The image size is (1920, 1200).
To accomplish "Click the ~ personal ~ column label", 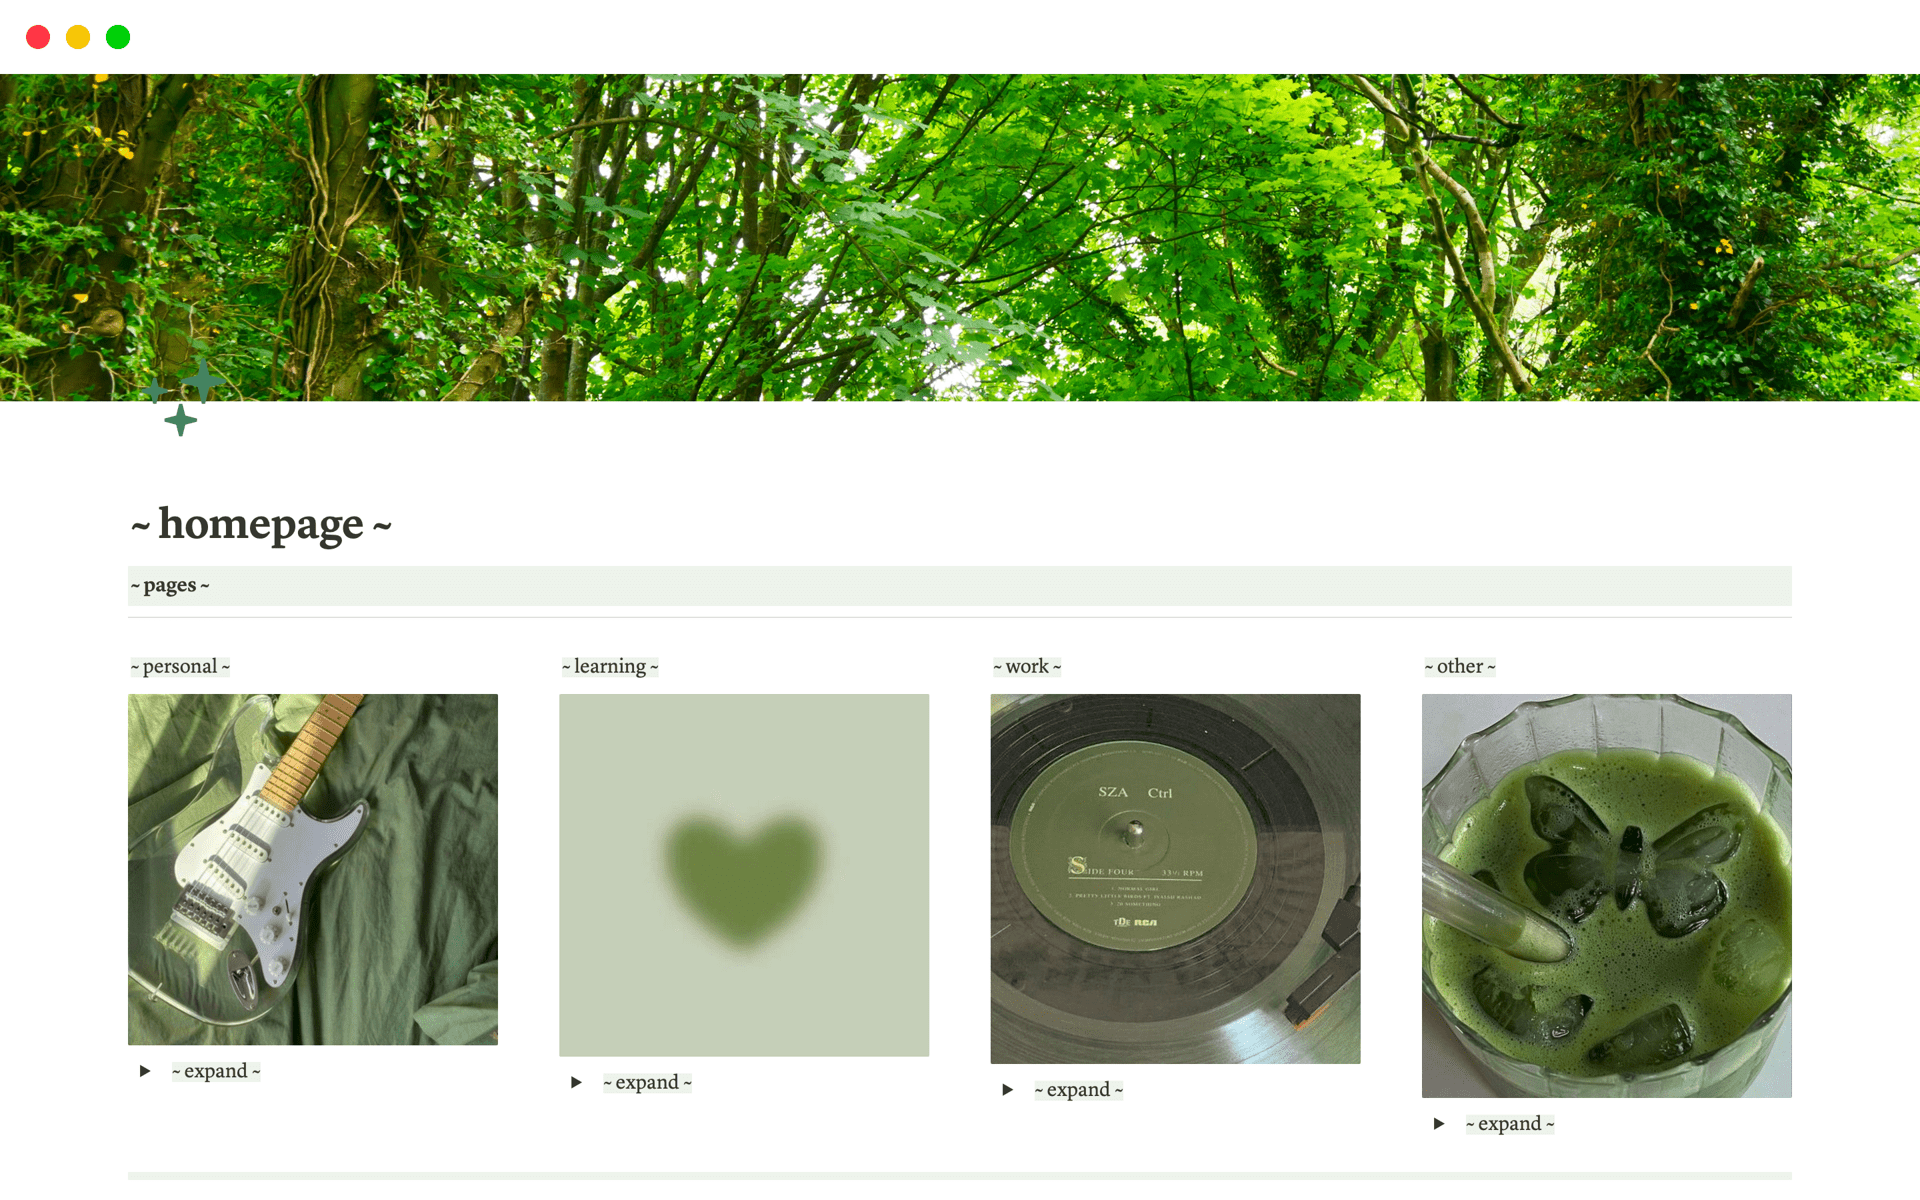I will coord(180,666).
